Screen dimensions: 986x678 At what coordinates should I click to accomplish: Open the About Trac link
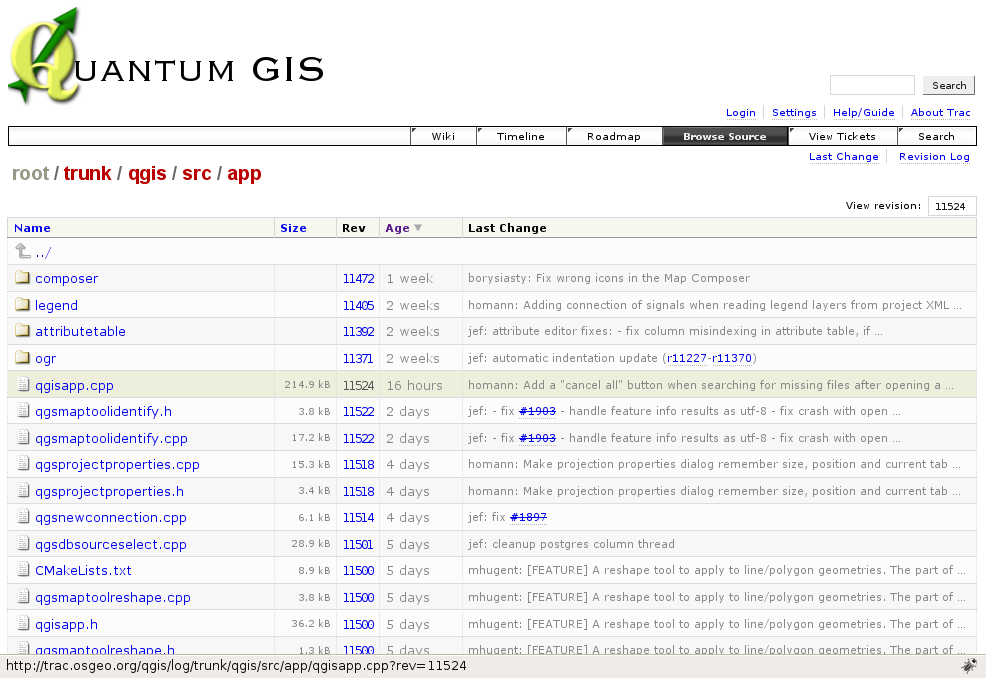[941, 113]
